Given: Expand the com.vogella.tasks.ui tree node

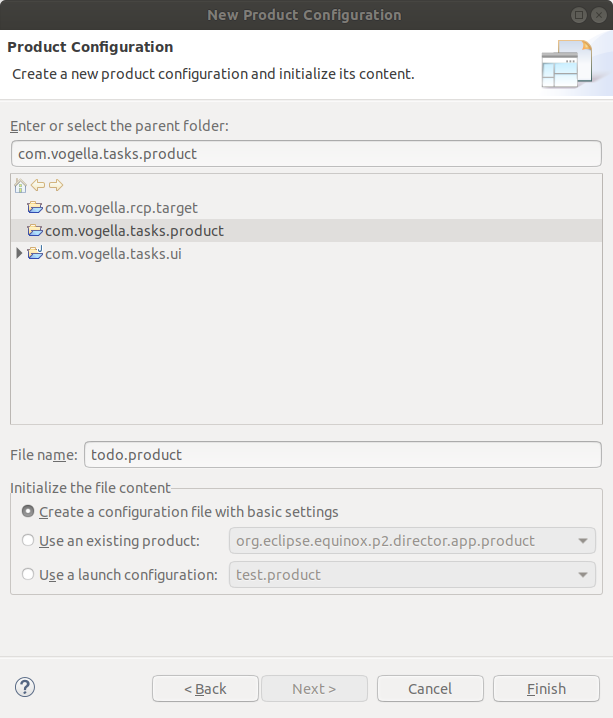Looking at the screenshot, I should point(19,253).
